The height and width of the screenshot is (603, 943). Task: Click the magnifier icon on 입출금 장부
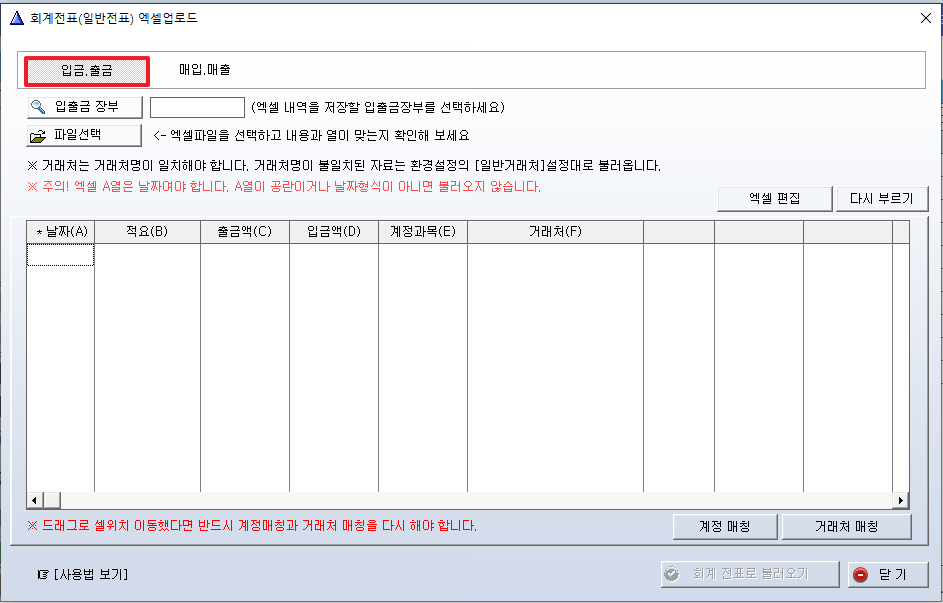click(38, 107)
